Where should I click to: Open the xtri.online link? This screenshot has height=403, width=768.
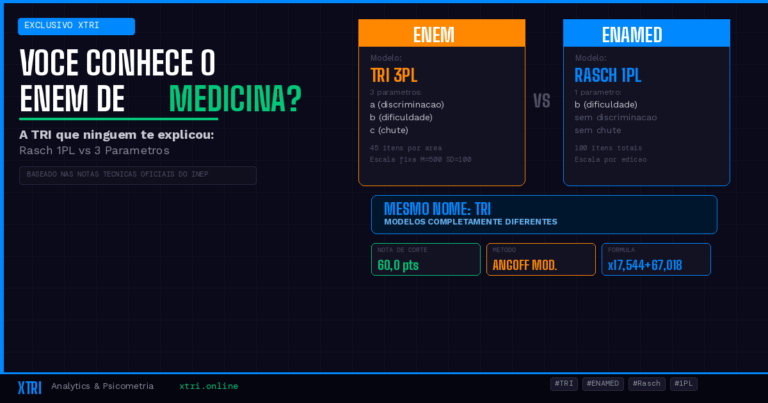pyautogui.click(x=208, y=386)
